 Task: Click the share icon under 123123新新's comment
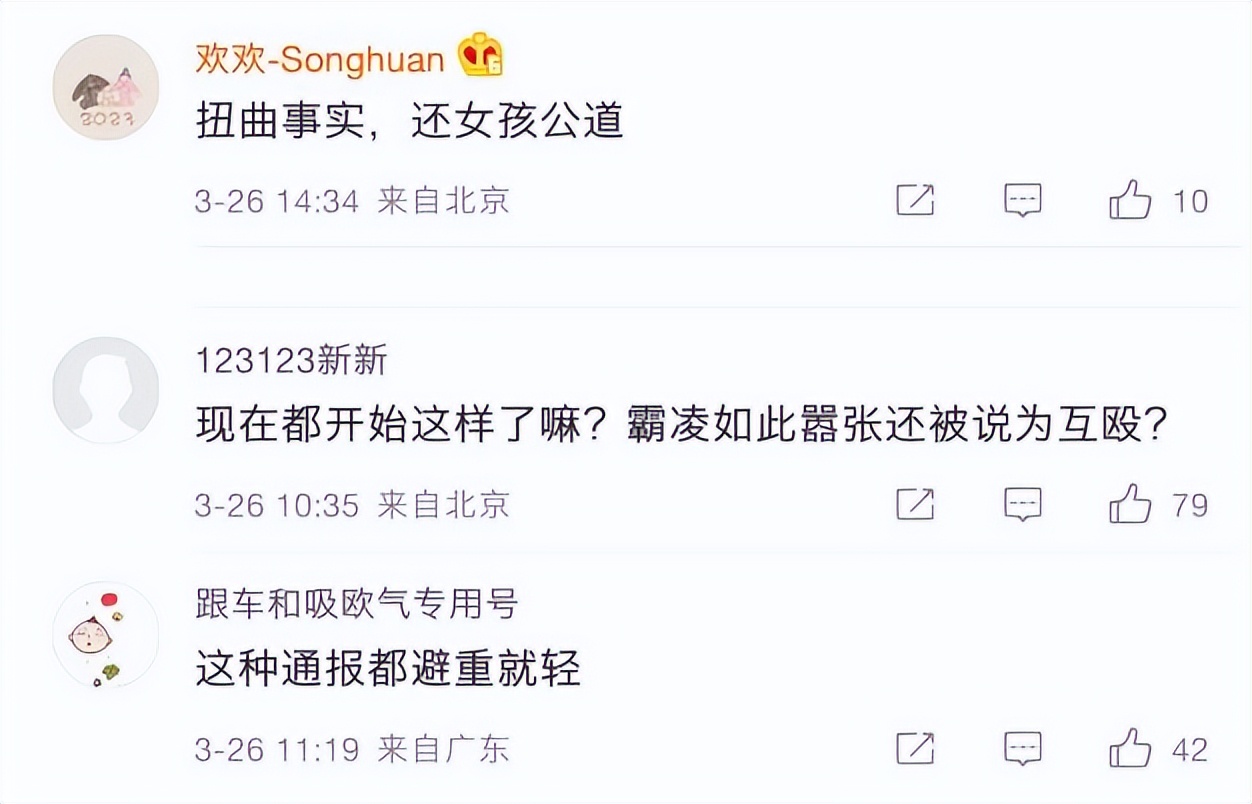tap(915, 505)
